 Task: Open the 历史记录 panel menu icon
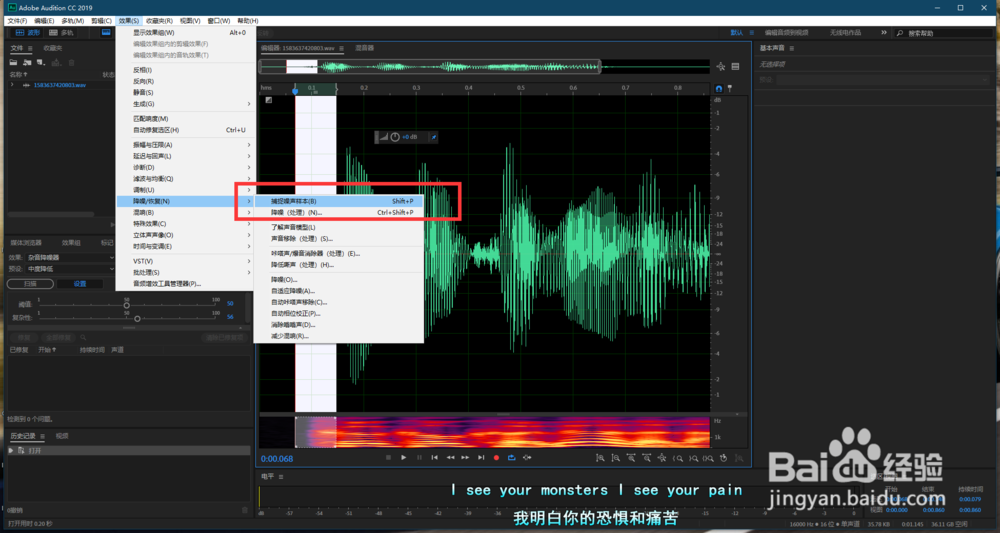pyautogui.click(x=43, y=437)
